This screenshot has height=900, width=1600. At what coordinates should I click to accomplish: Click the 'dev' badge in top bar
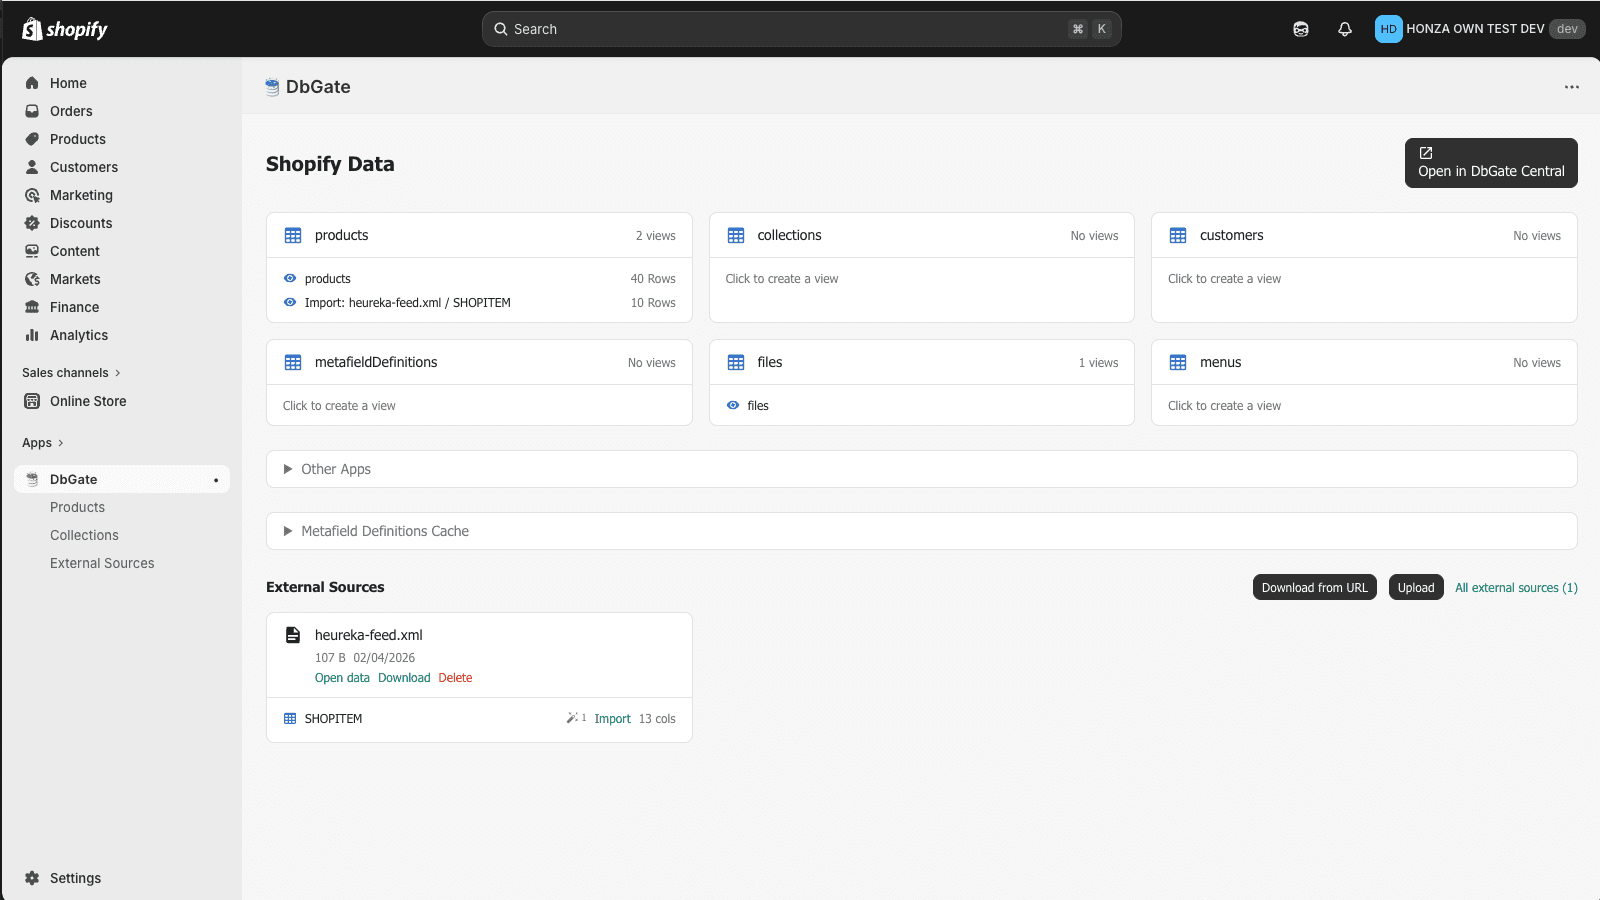pos(1567,29)
